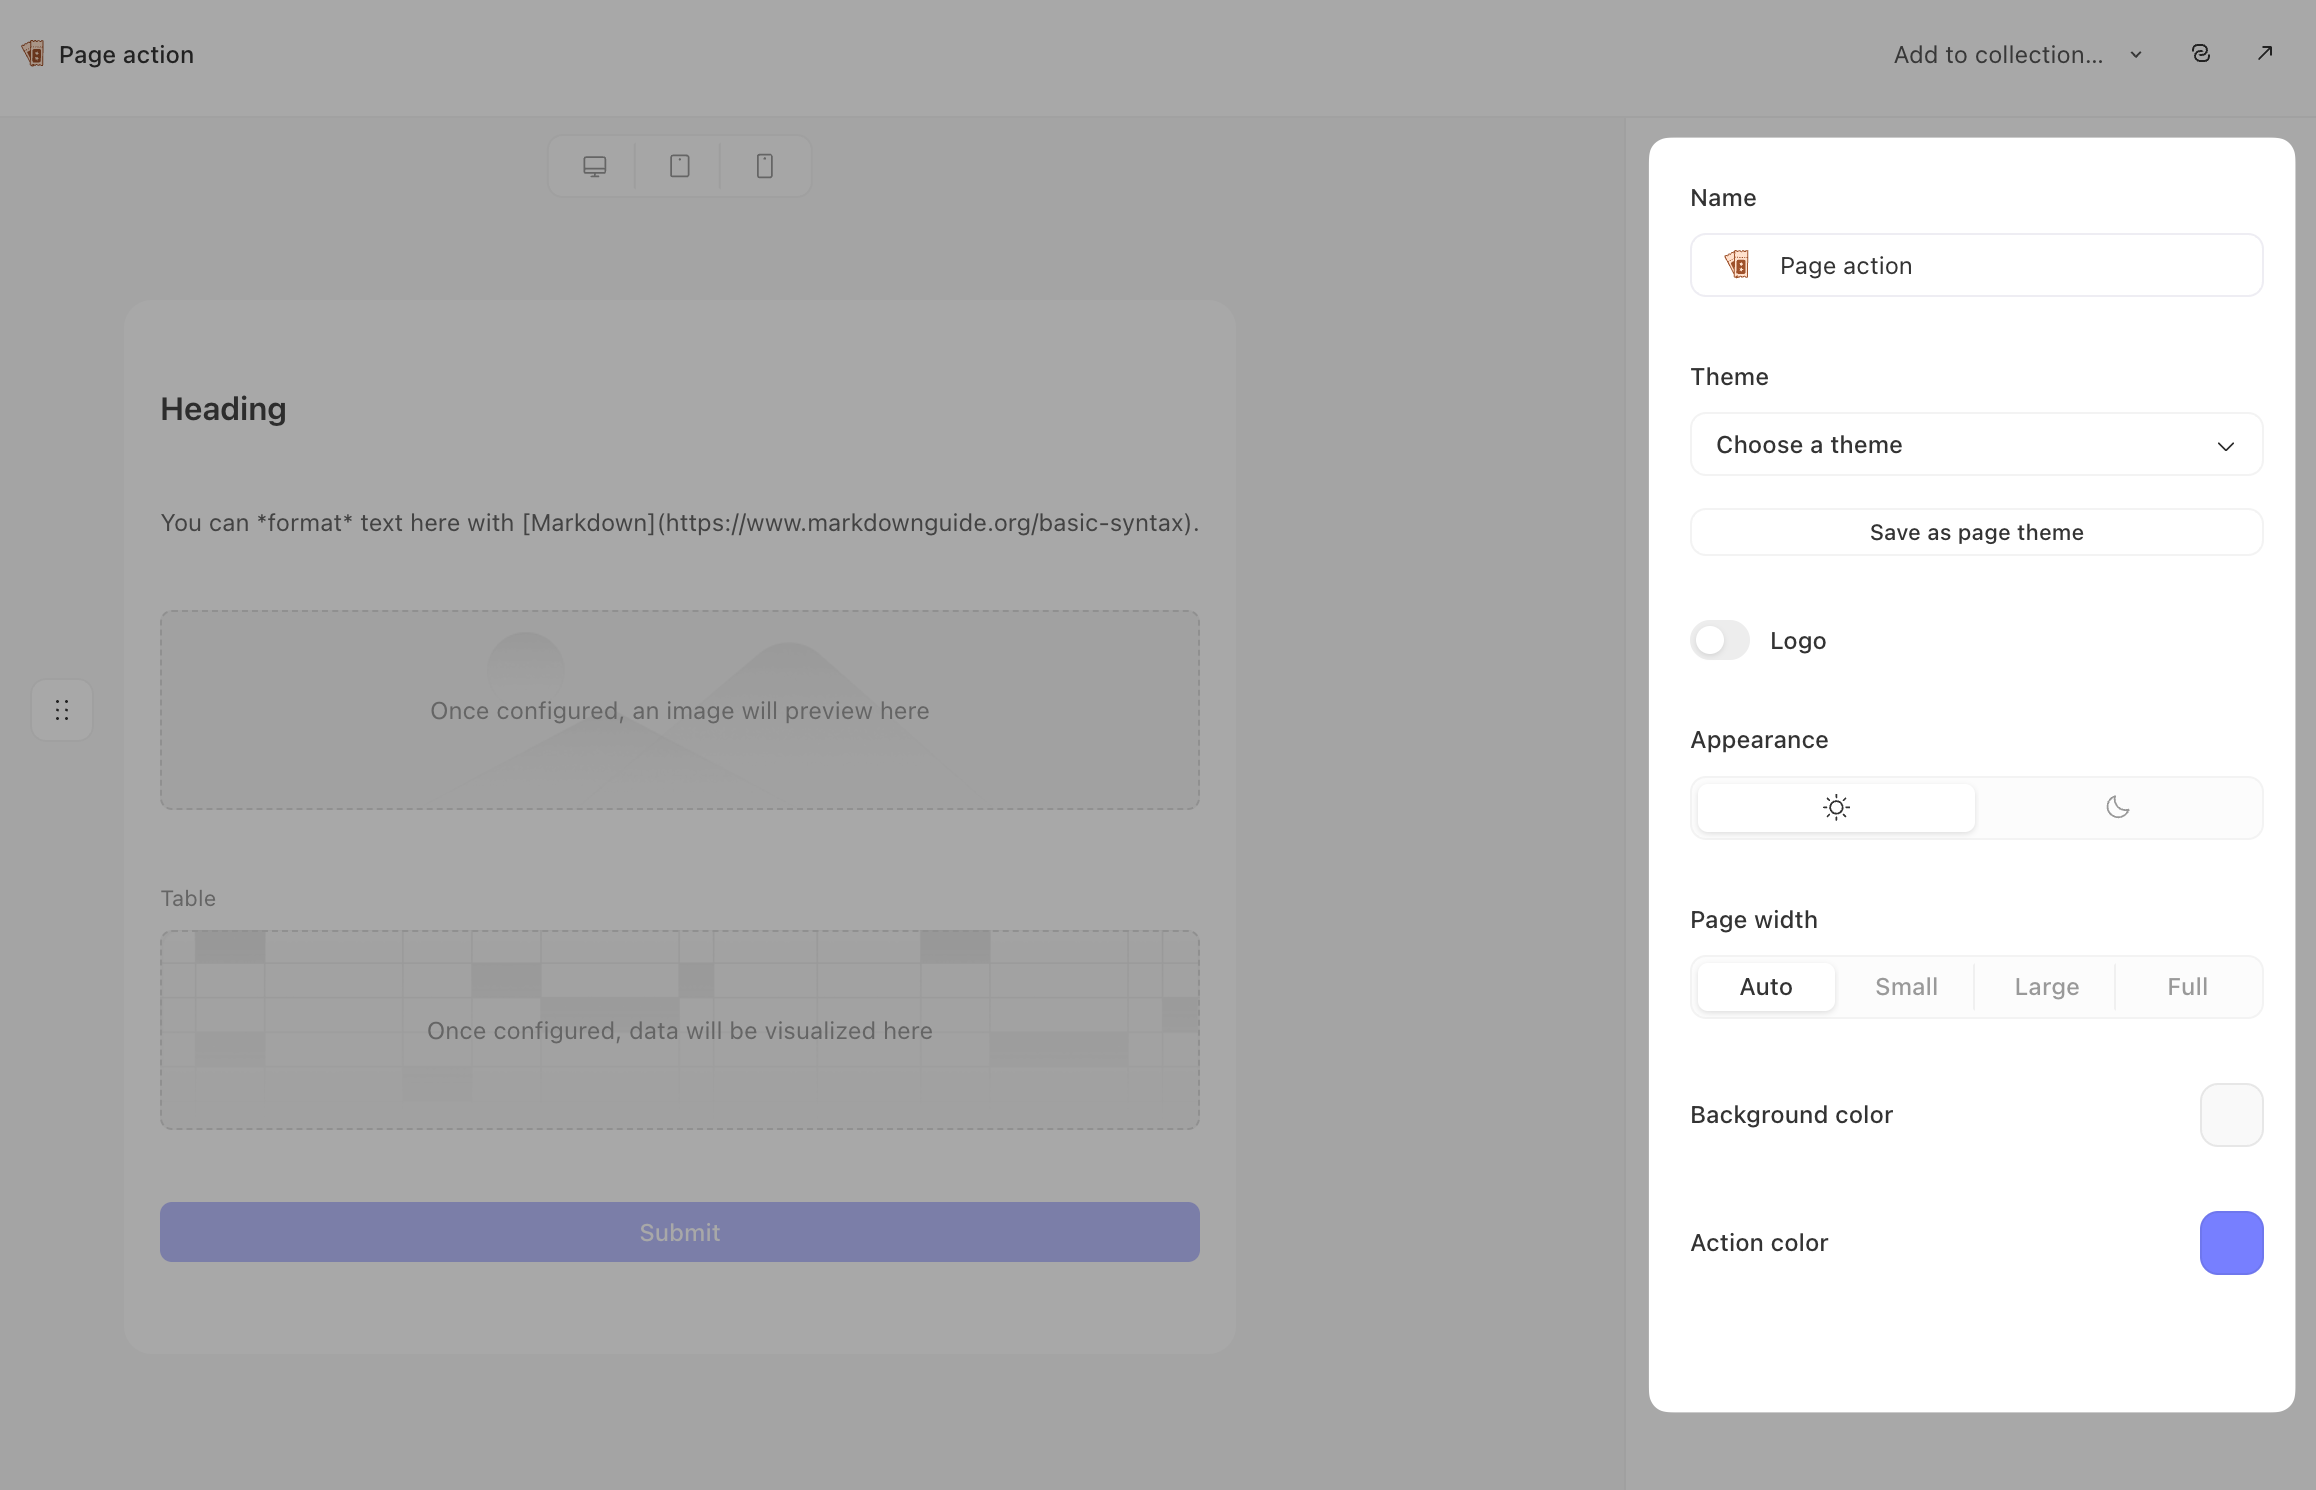2316x1490 pixels.
Task: Click the Theme section label
Action: [1729, 377]
